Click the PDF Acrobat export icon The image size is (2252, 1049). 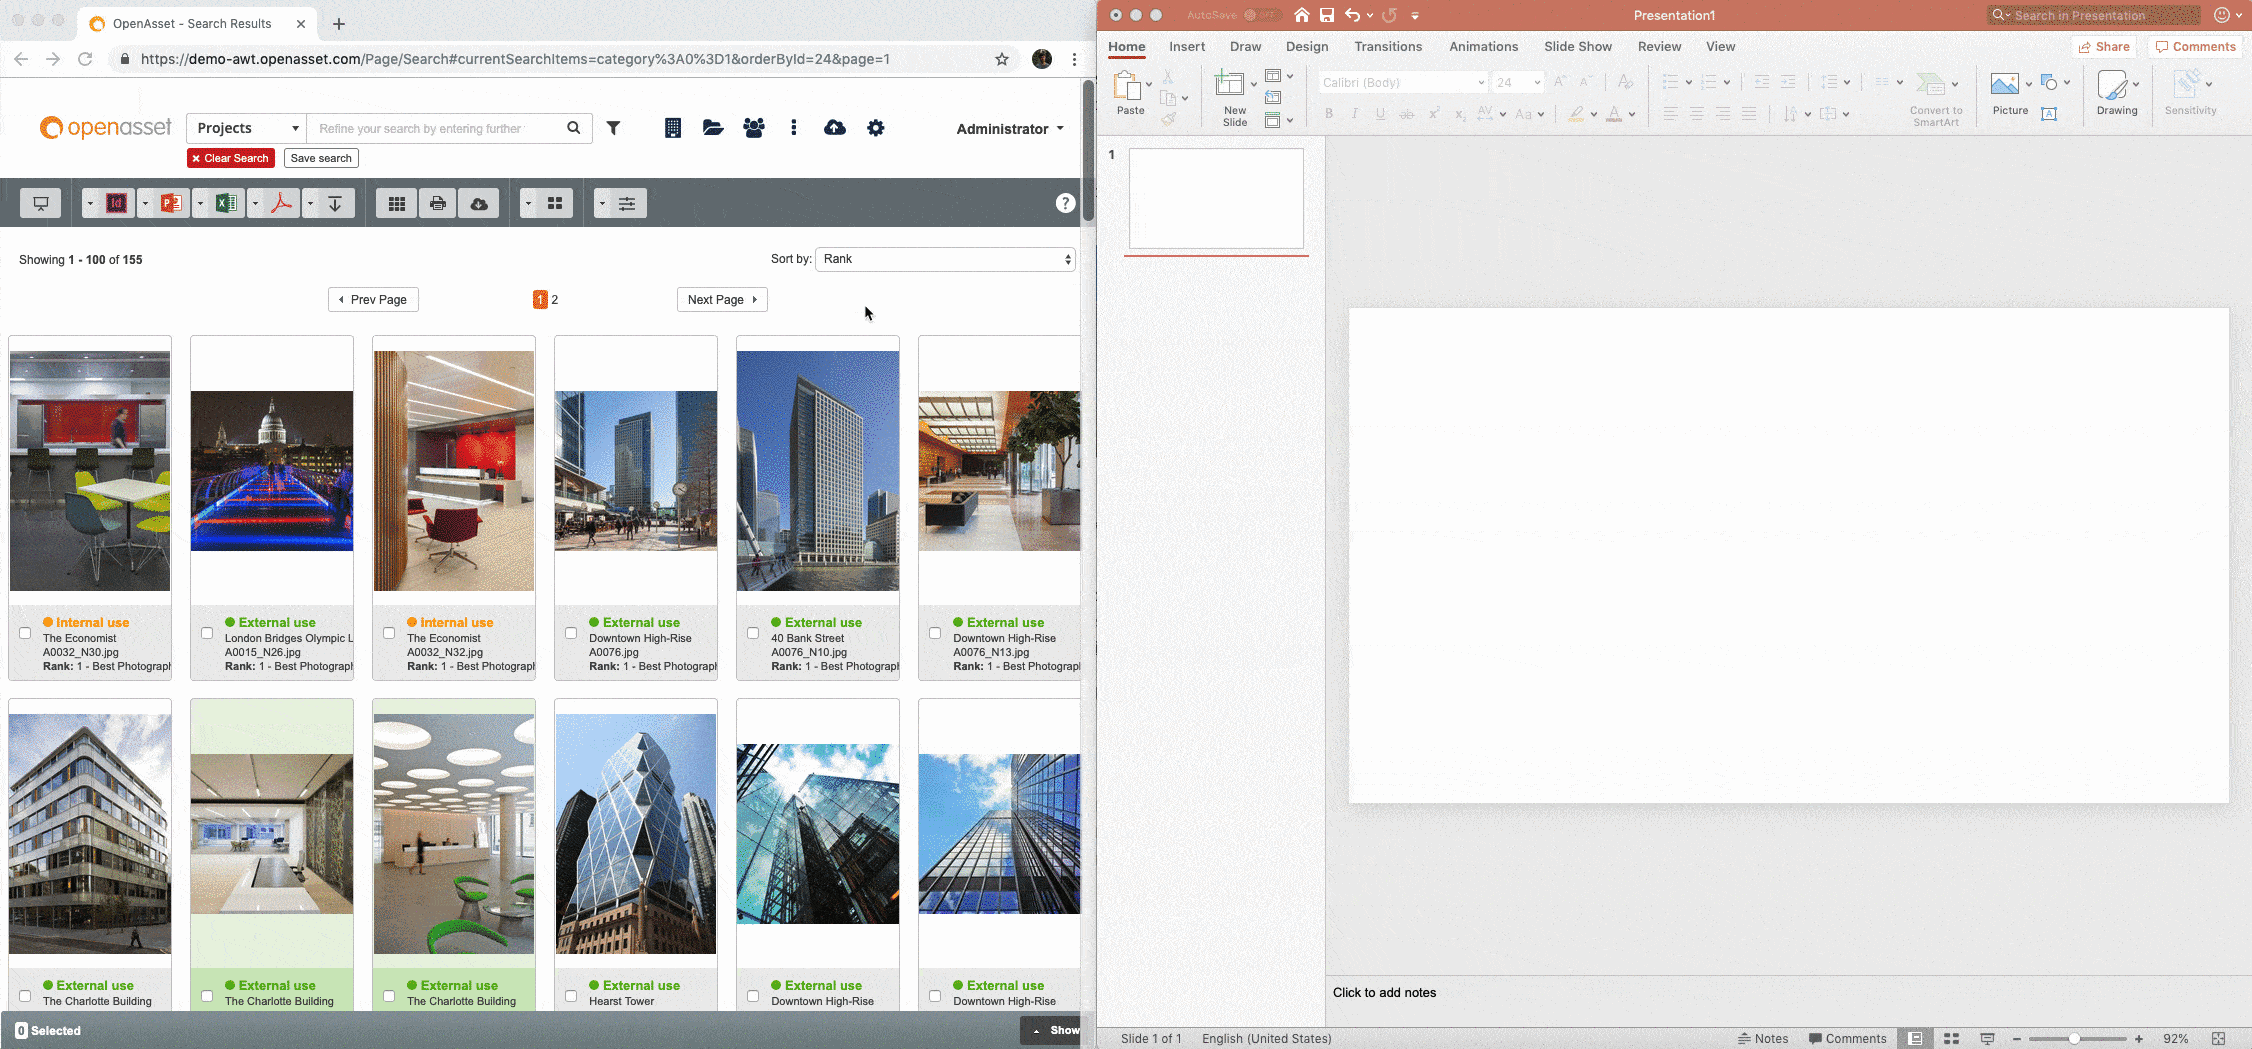pyautogui.click(x=282, y=203)
